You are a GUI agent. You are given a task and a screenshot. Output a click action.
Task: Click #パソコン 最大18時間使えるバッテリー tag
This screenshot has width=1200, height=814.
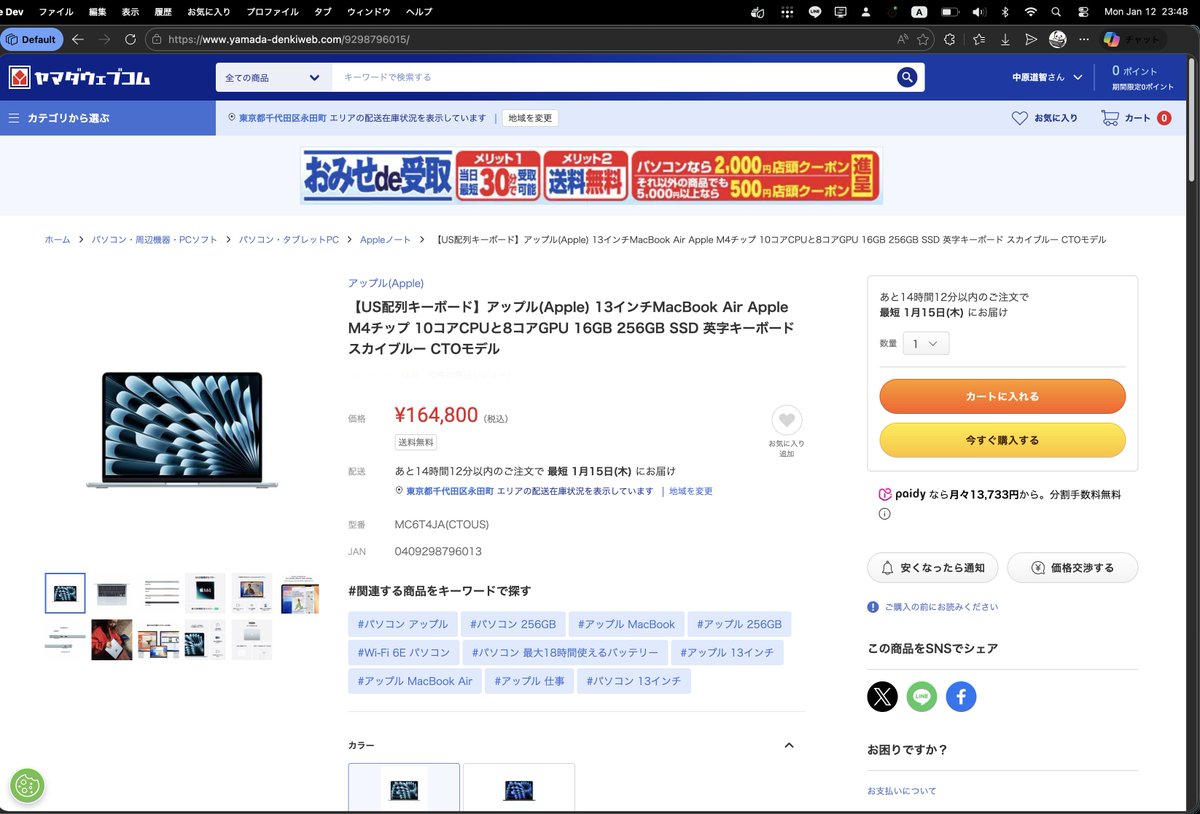point(565,653)
